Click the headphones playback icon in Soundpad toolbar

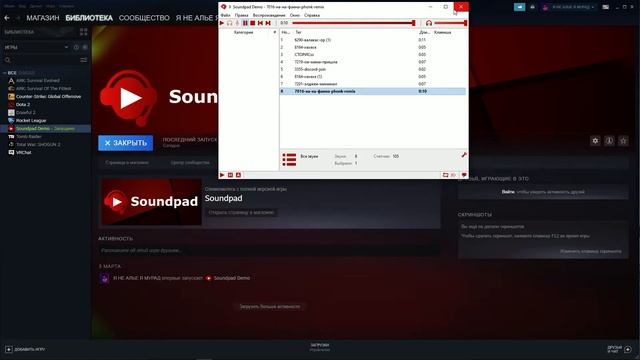(x=230, y=23)
